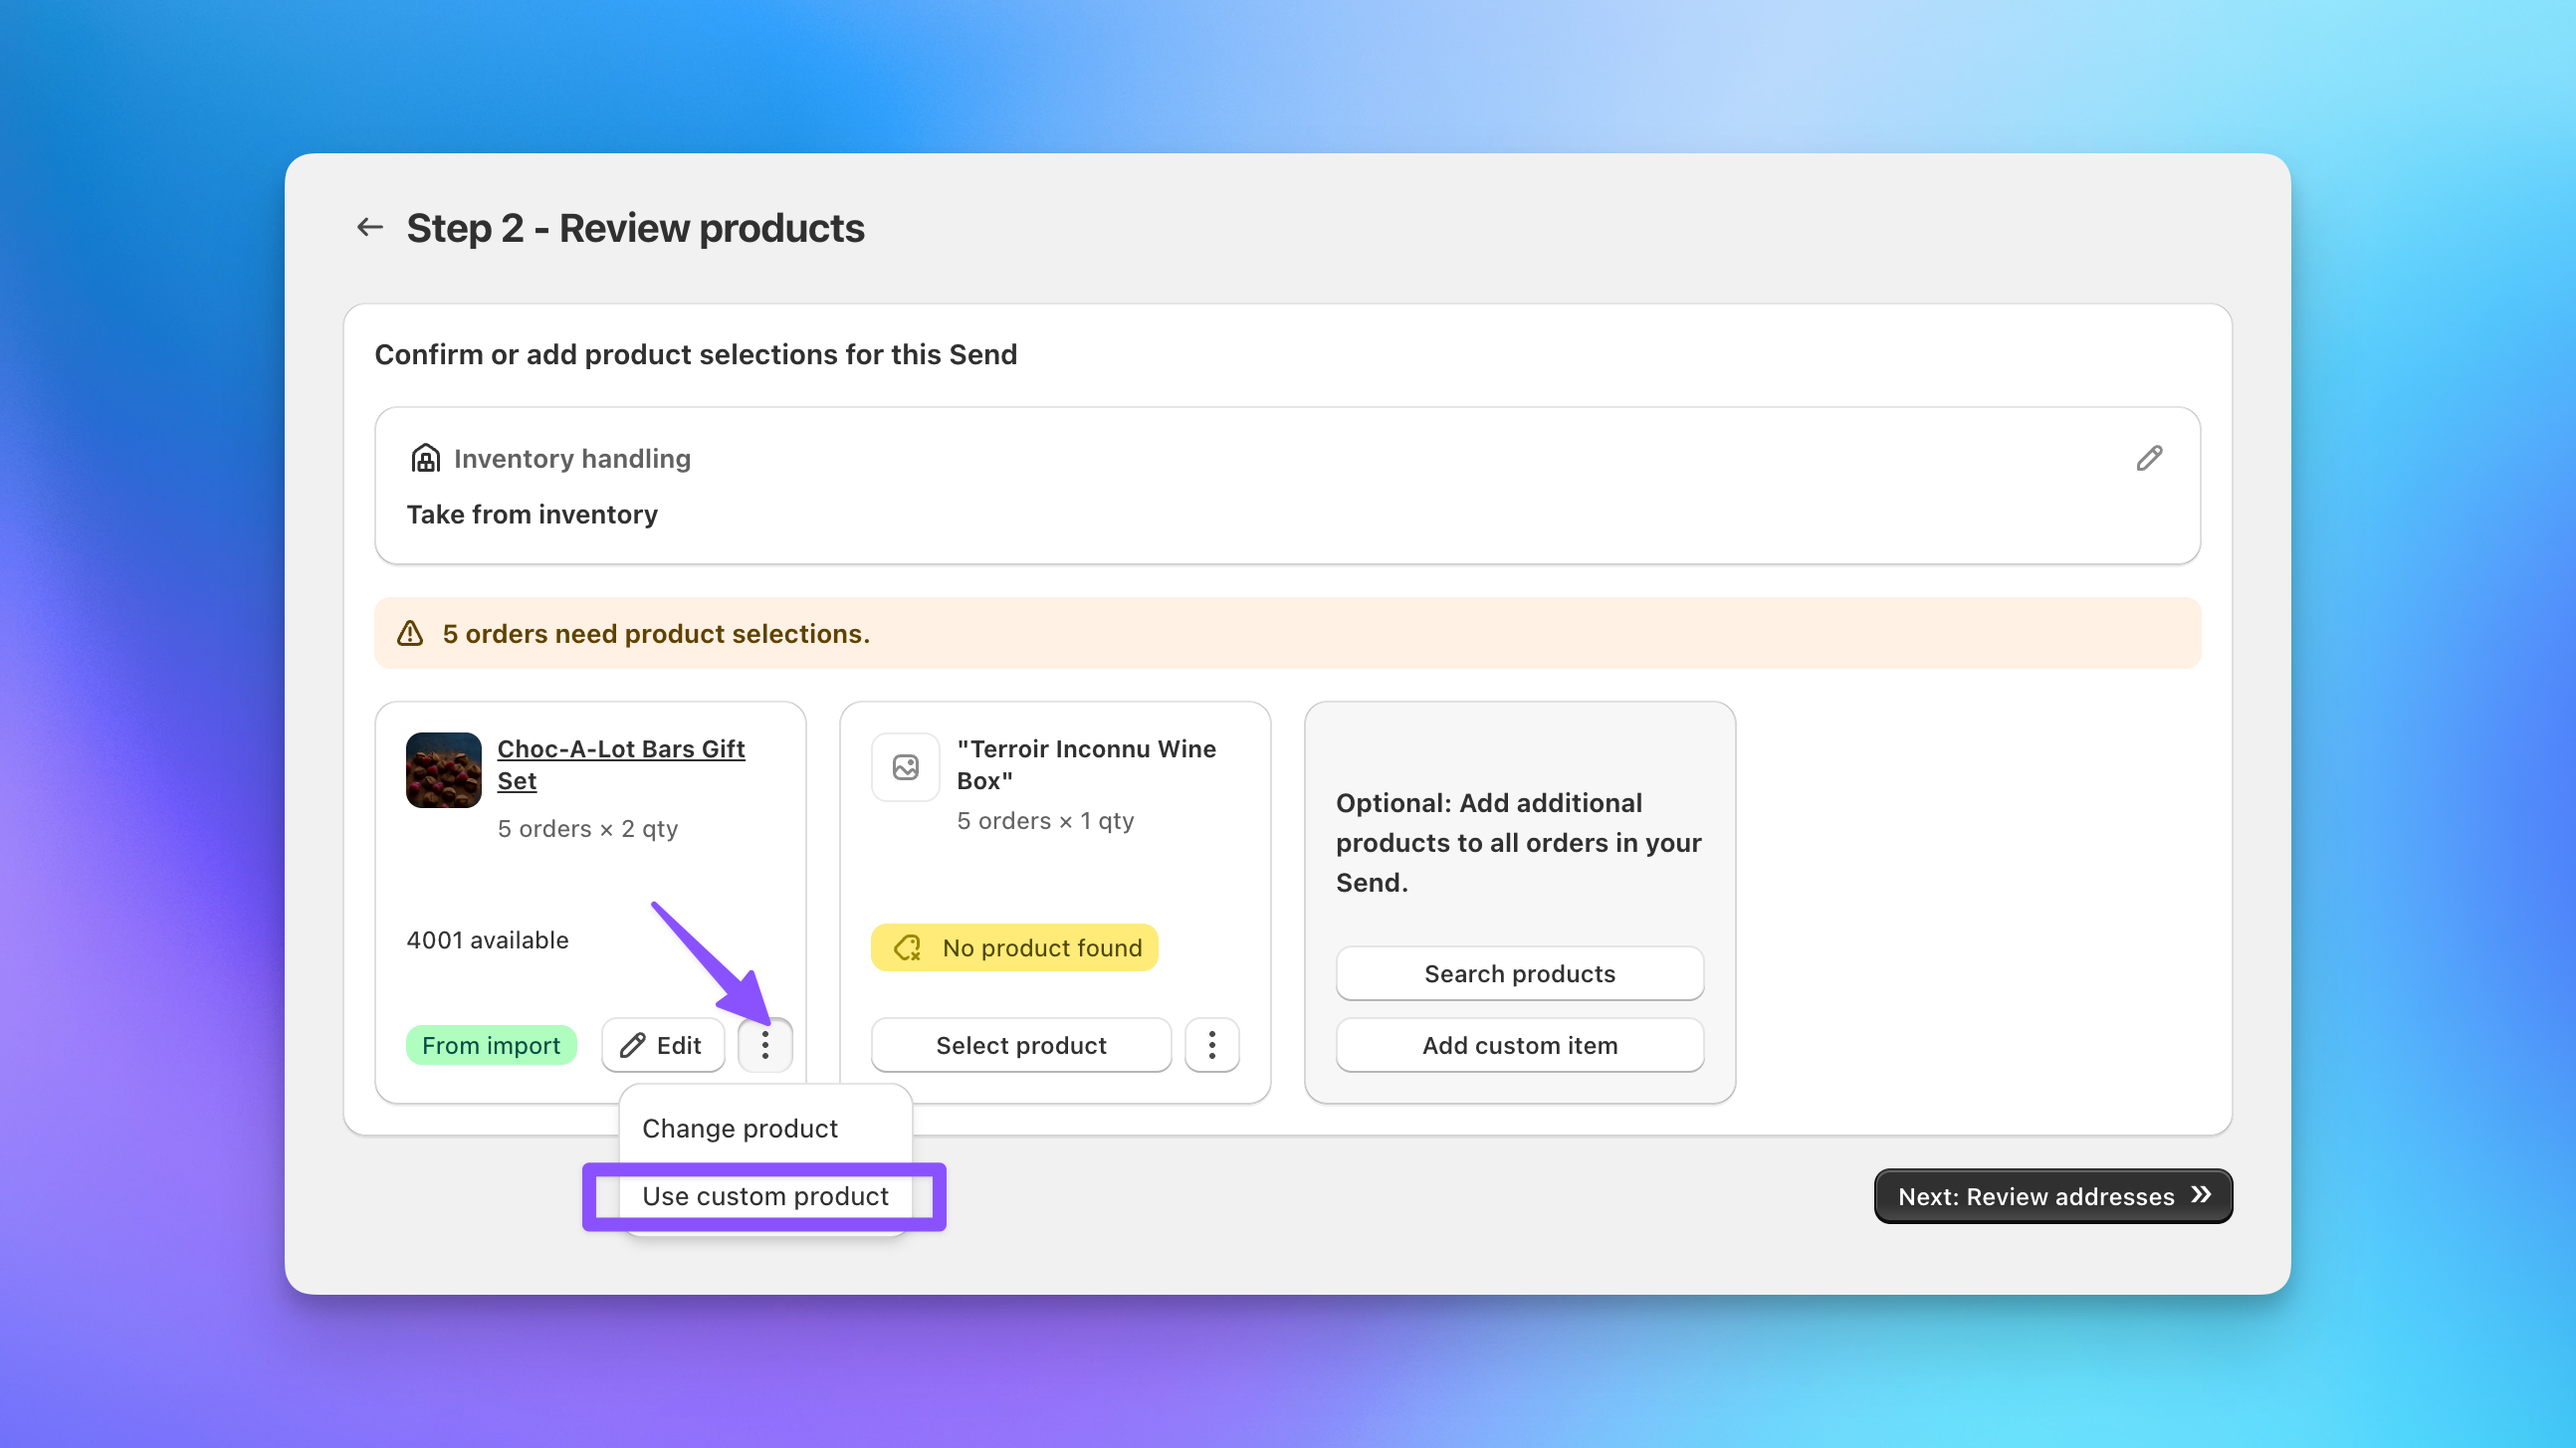Proceed to Next: Review addresses

[x=2053, y=1196]
